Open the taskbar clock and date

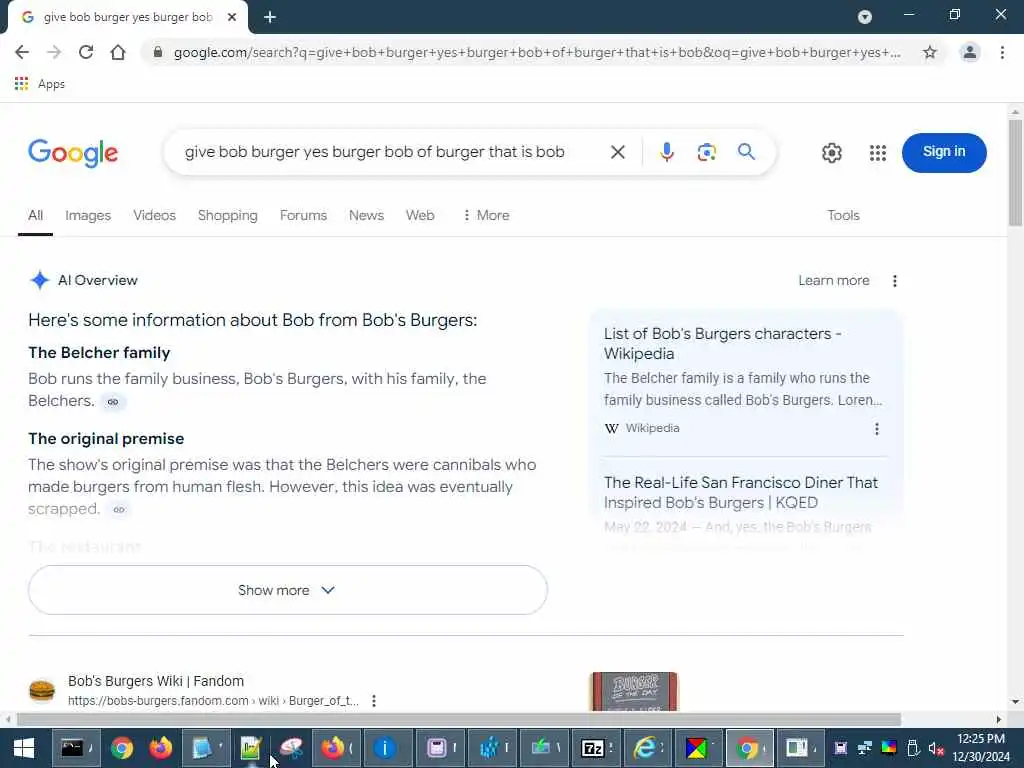[980, 748]
